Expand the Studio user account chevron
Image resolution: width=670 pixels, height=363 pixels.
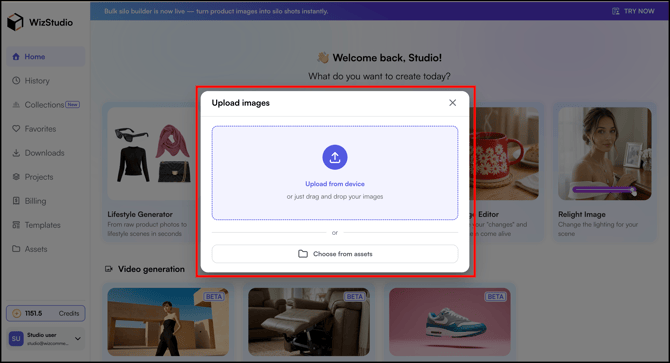point(78,339)
